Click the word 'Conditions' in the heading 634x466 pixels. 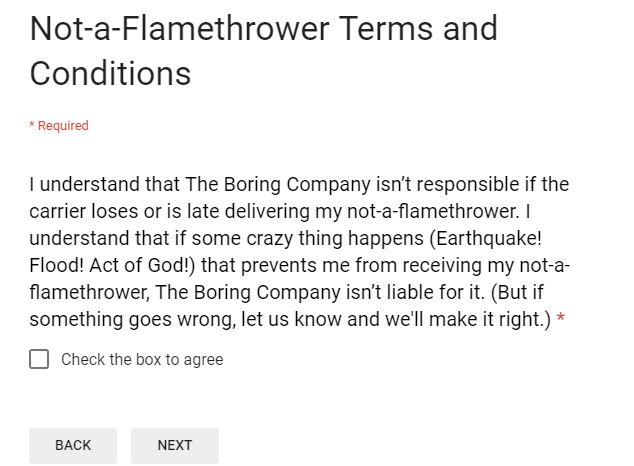click(x=110, y=74)
